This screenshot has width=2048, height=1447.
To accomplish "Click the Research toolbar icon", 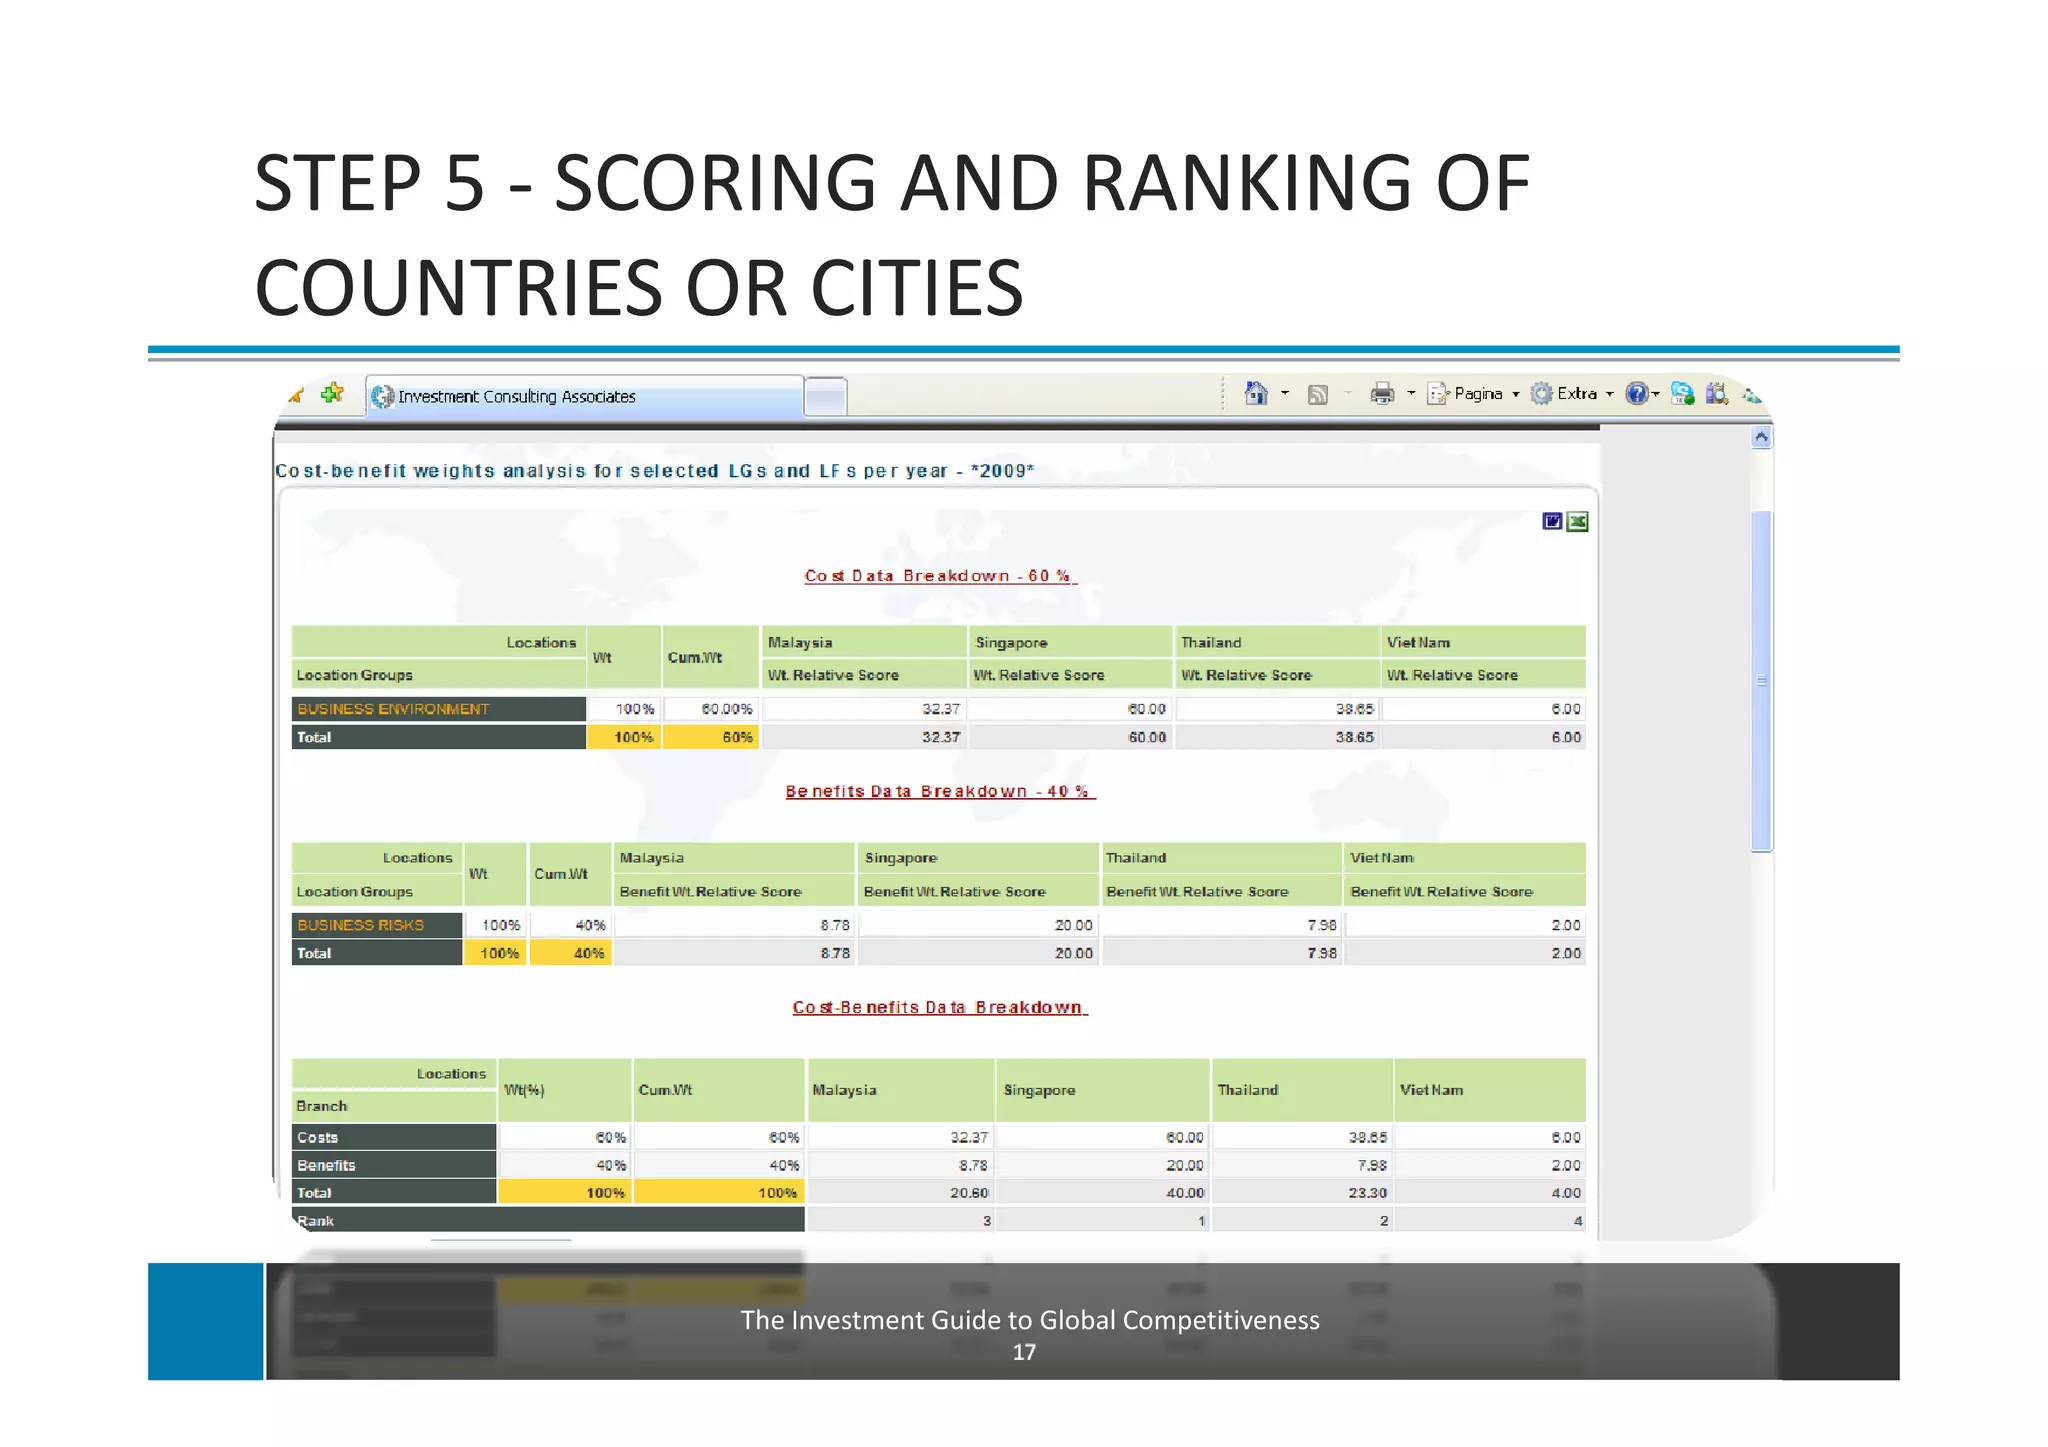I will pyautogui.click(x=1717, y=394).
